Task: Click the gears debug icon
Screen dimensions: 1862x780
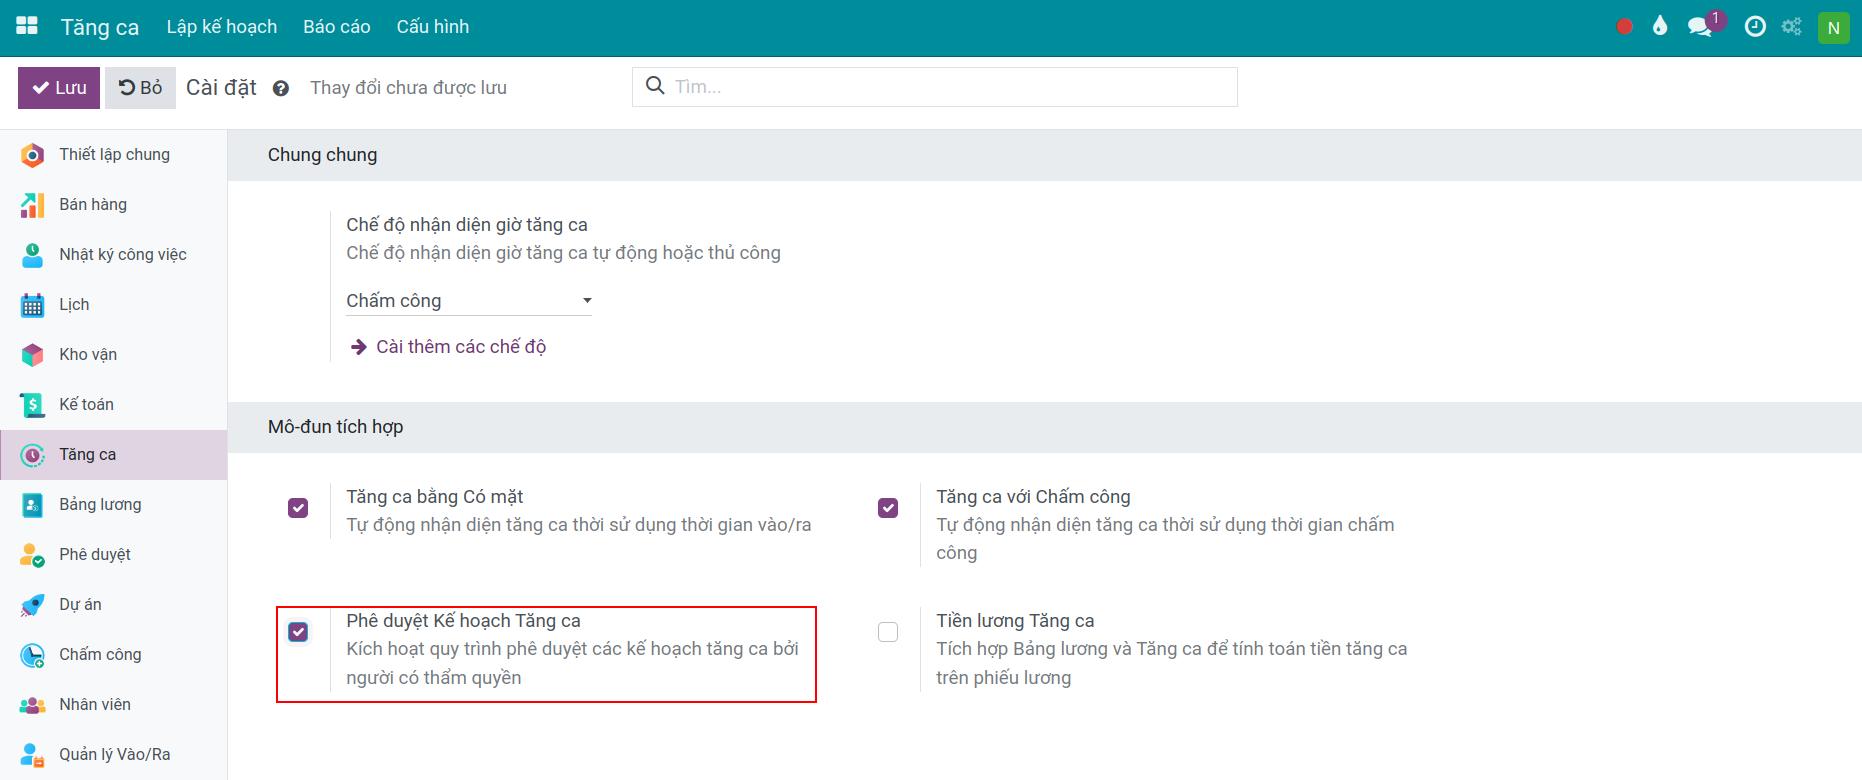Action: (1791, 27)
